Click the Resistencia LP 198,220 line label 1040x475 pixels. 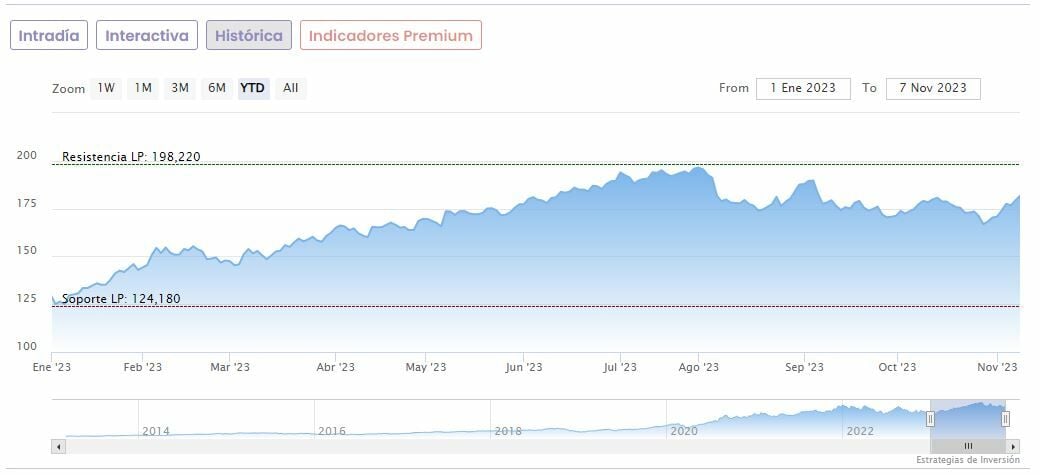coord(131,157)
